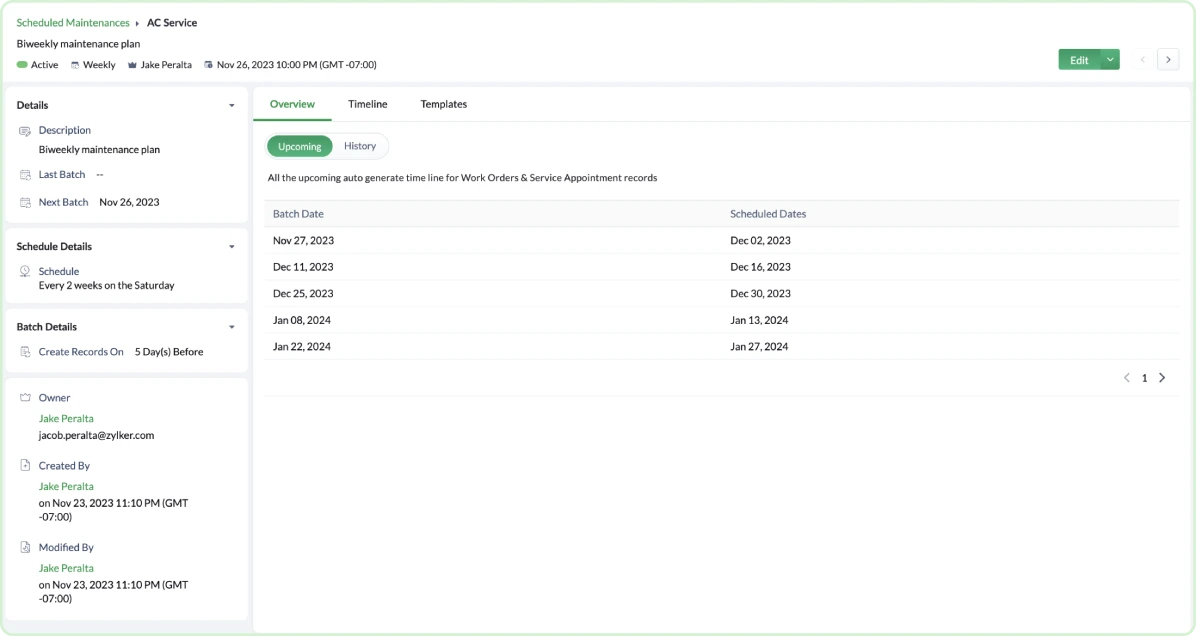Screen dimensions: 1196x636
Task: Click the Modified By document icon
Action: click(26, 548)
